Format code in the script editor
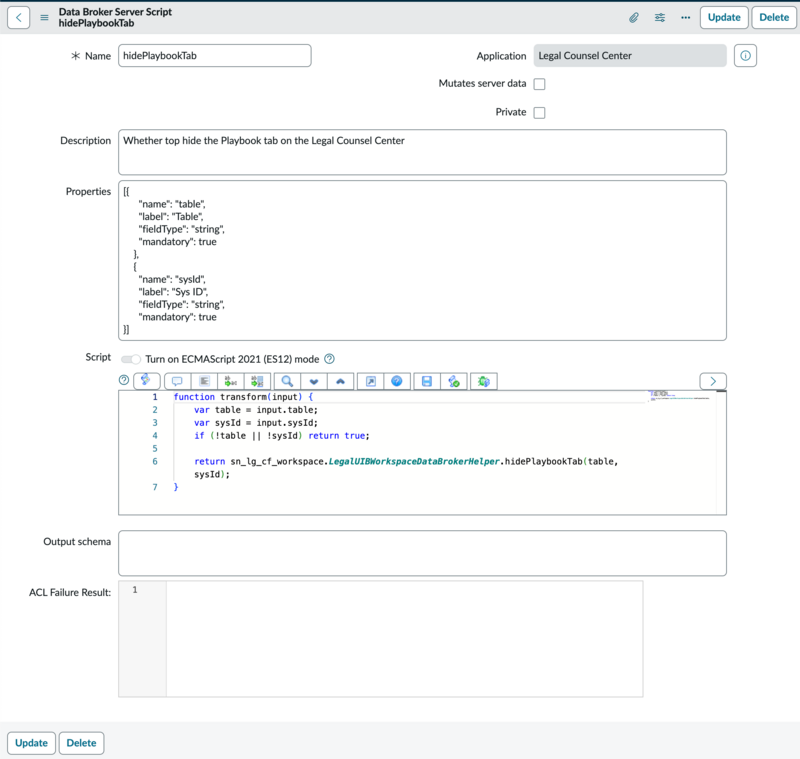 click(205, 381)
